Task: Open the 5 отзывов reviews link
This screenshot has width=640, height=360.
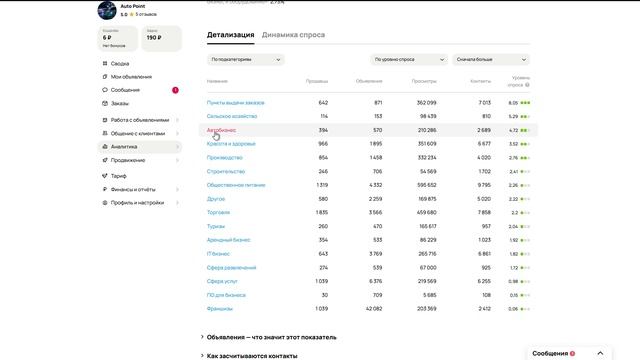Action: pos(146,14)
